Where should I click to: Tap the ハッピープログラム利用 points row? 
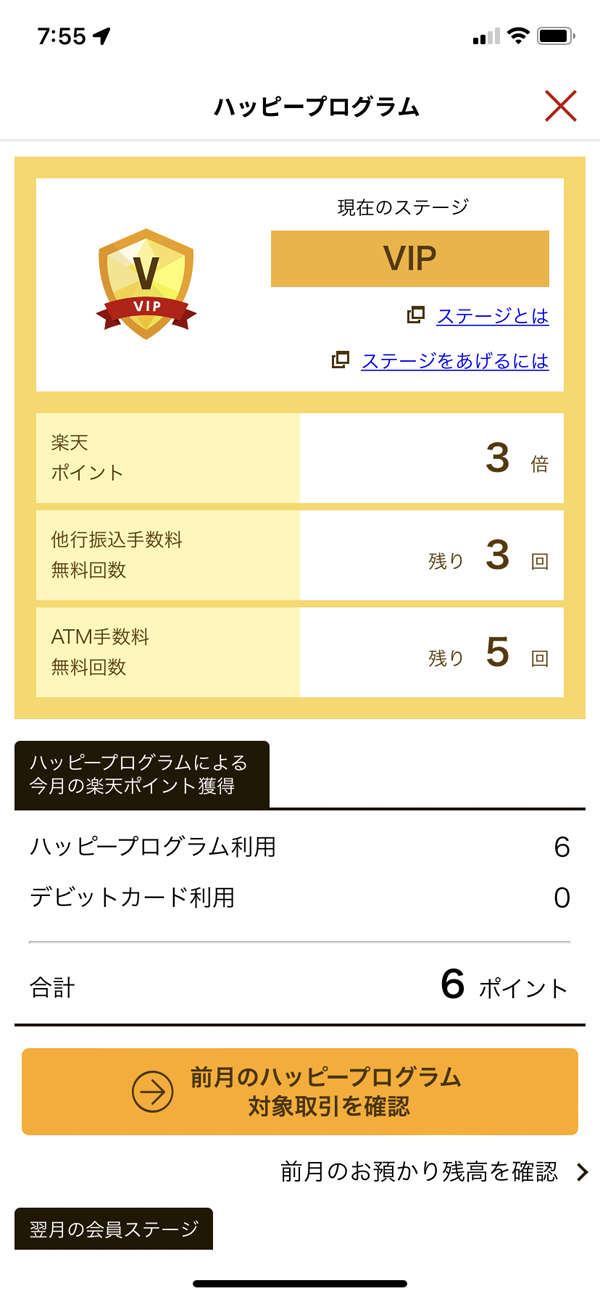click(300, 847)
